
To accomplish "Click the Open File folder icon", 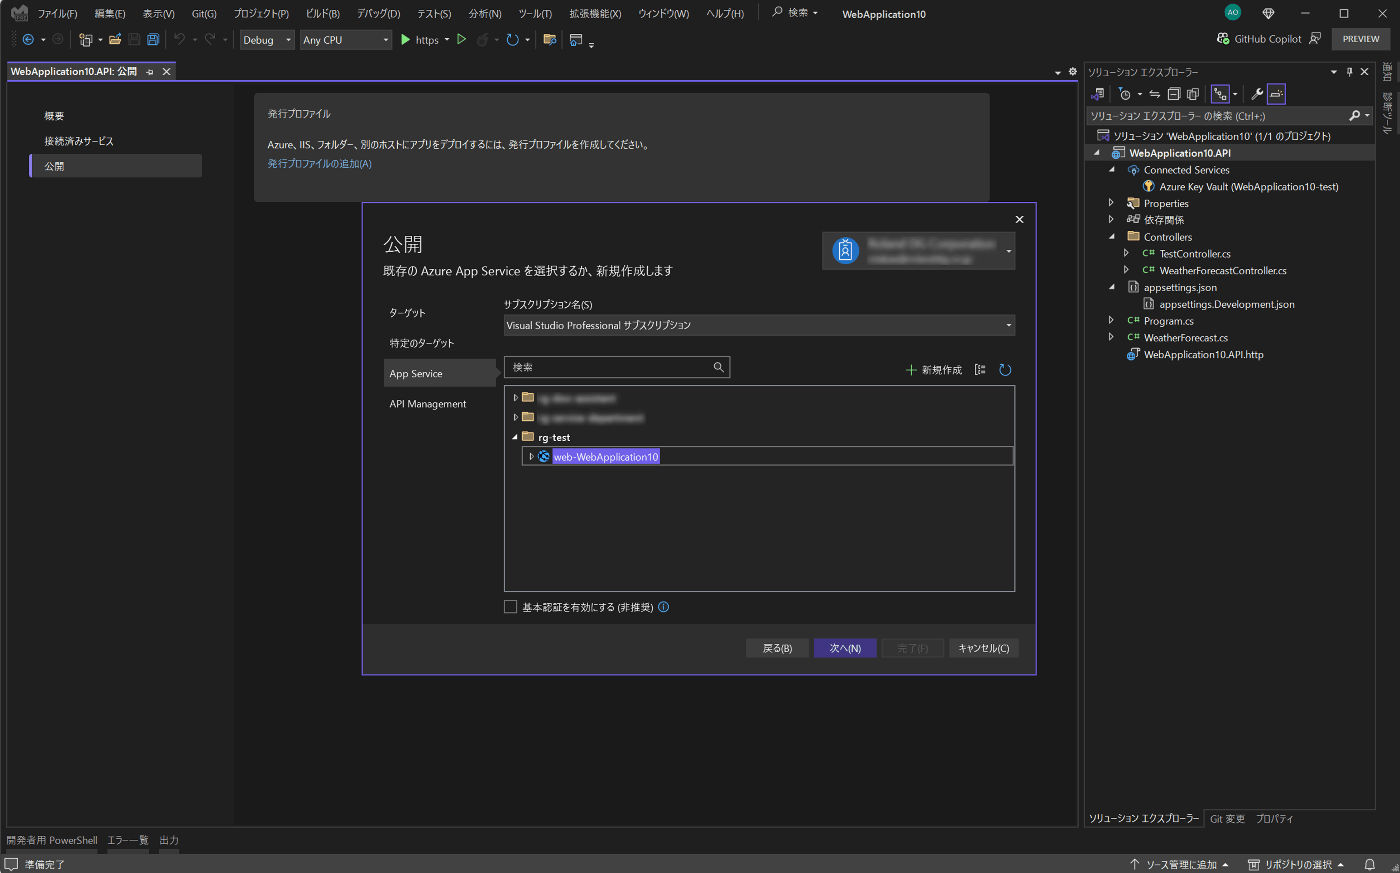I will tap(115, 40).
